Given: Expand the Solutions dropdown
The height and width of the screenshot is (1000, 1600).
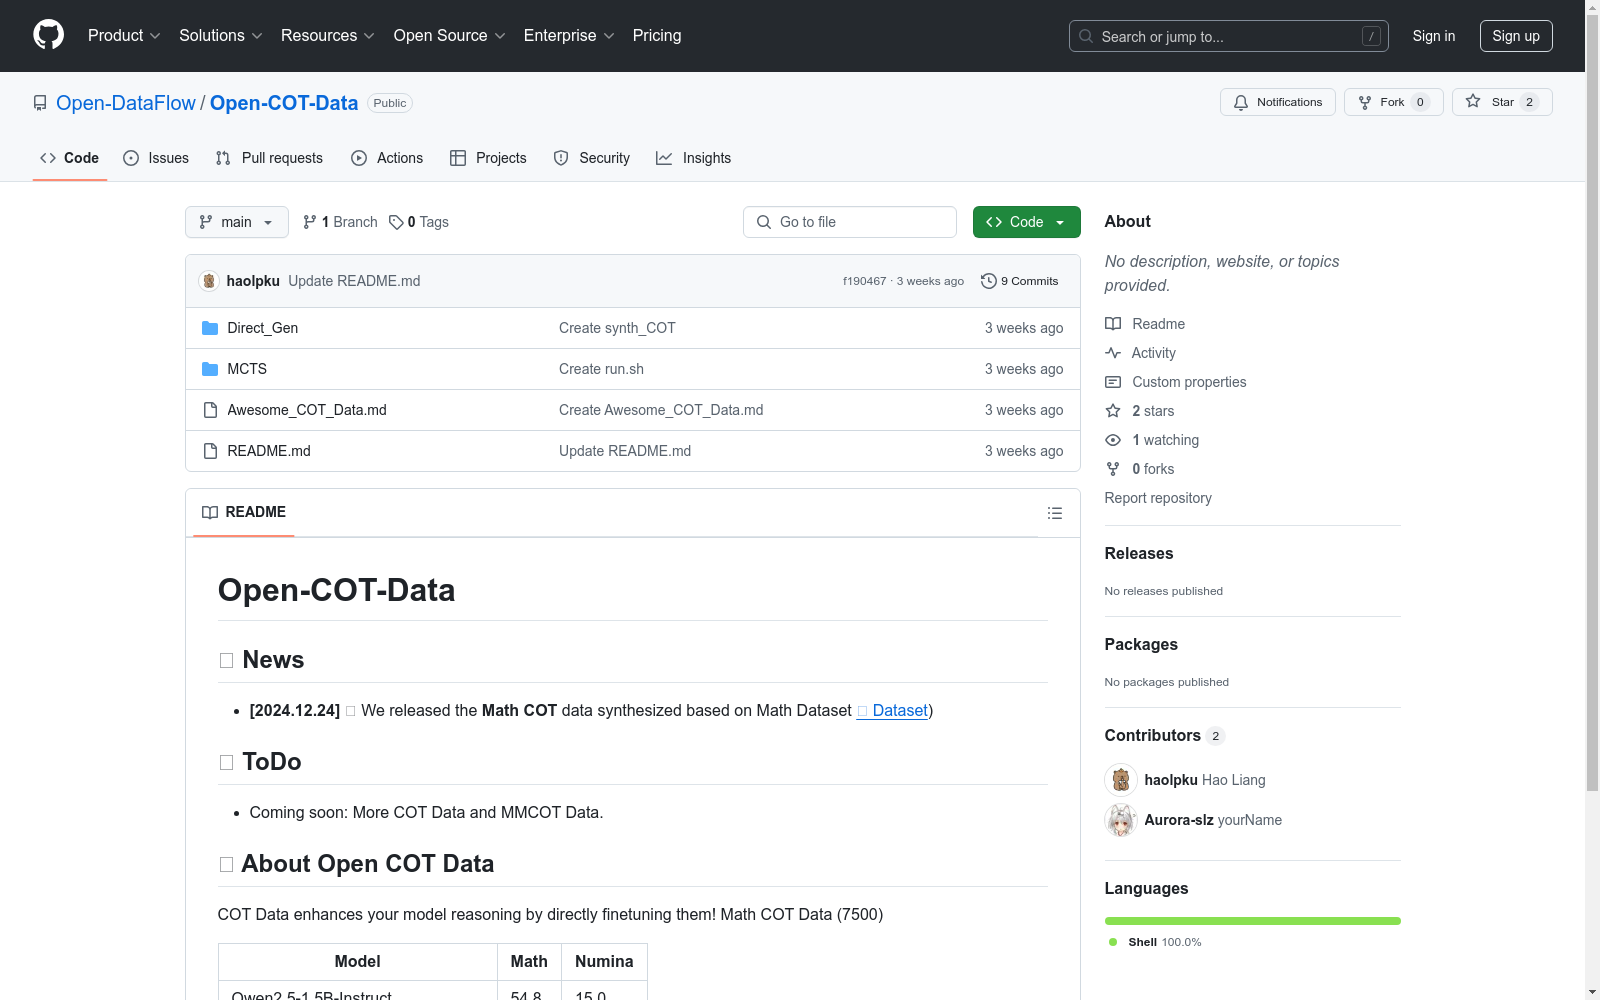Looking at the screenshot, I should (x=221, y=36).
